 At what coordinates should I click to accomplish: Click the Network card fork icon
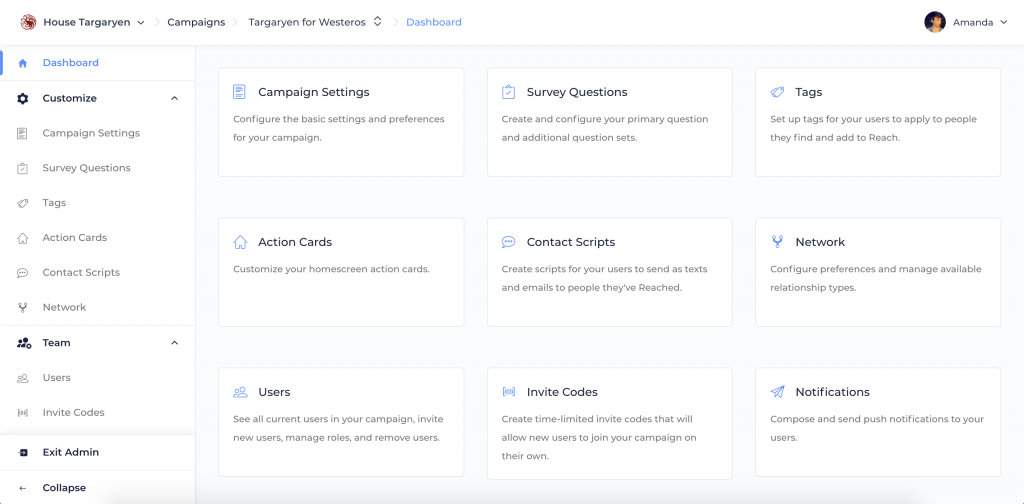pos(777,242)
